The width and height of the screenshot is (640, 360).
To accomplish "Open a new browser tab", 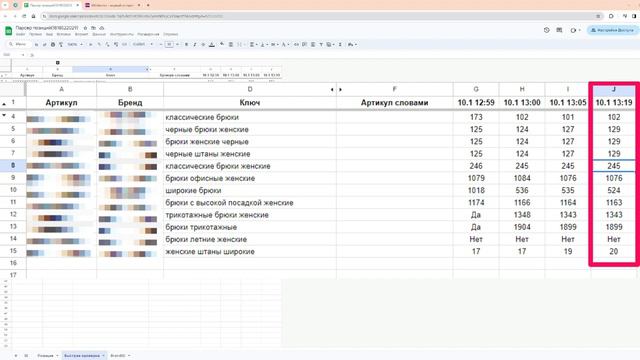I will point(148,5).
